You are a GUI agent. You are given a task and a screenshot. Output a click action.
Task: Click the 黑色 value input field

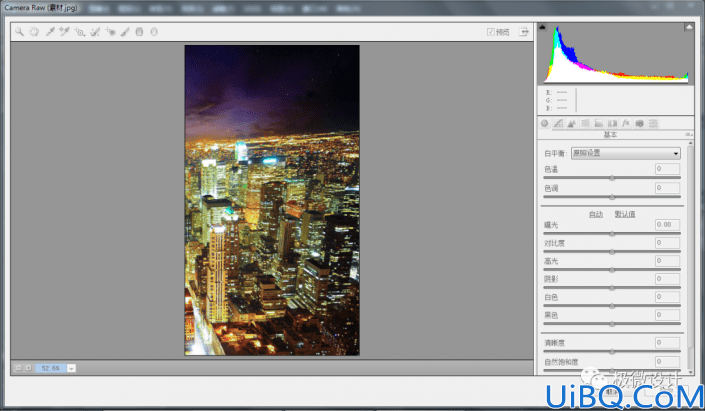tap(667, 315)
